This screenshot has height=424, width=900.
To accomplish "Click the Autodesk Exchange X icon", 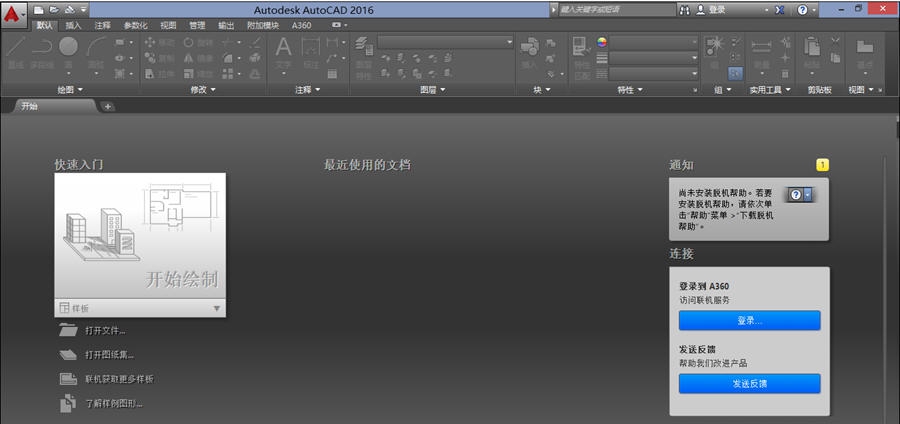I will click(779, 10).
